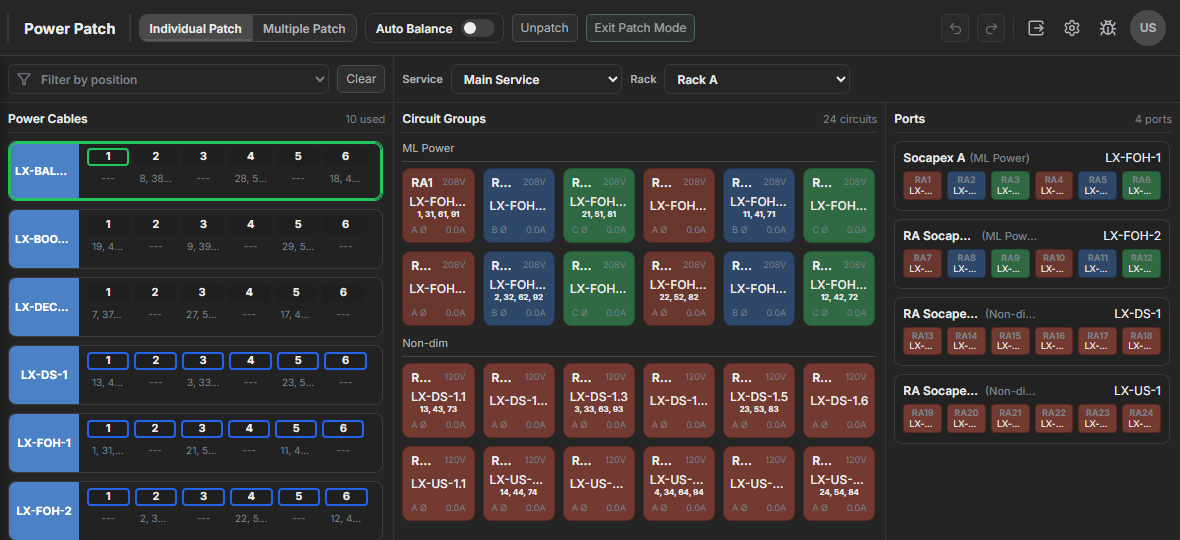Click the Unpatch button
This screenshot has height=540, width=1180.
click(545, 28)
